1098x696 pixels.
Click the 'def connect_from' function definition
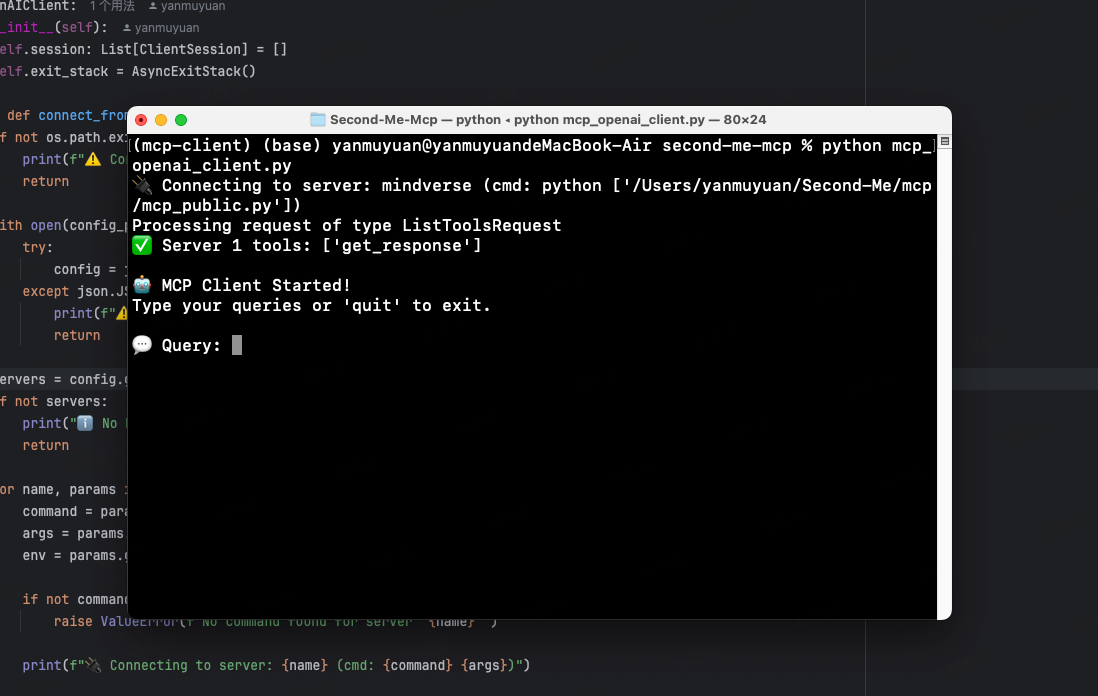point(67,116)
